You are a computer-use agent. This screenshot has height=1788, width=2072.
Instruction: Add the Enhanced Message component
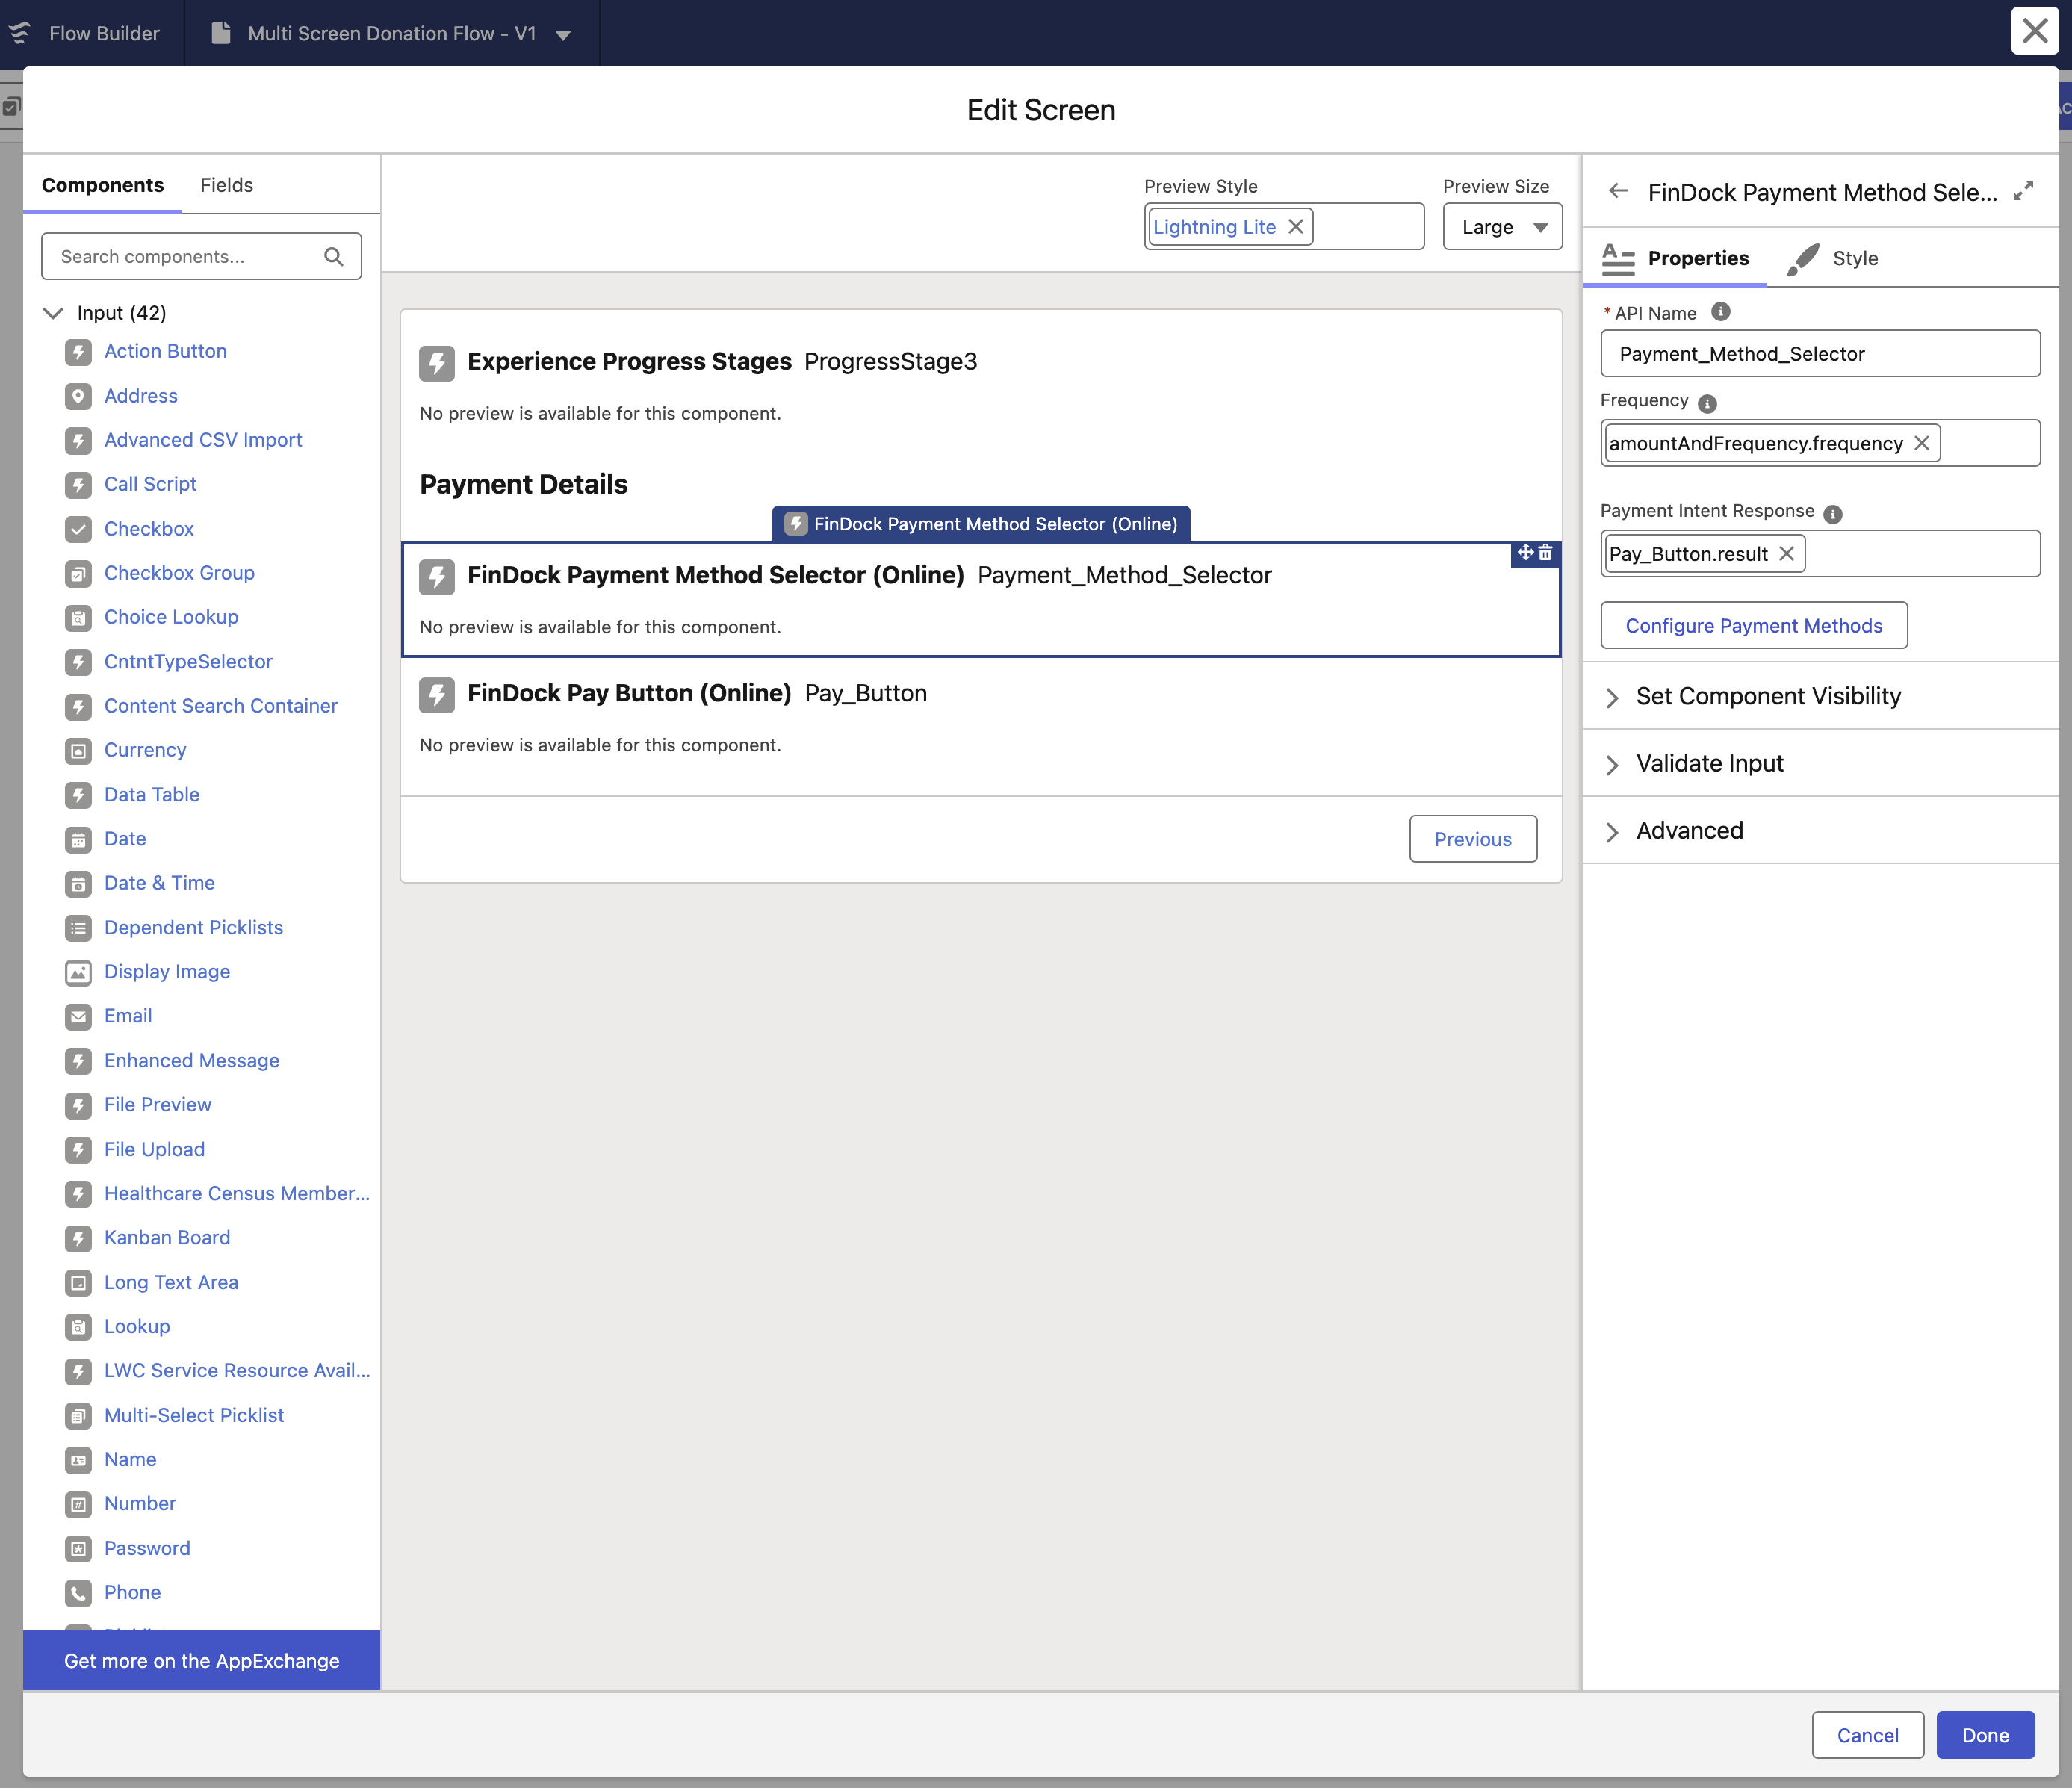192,1061
